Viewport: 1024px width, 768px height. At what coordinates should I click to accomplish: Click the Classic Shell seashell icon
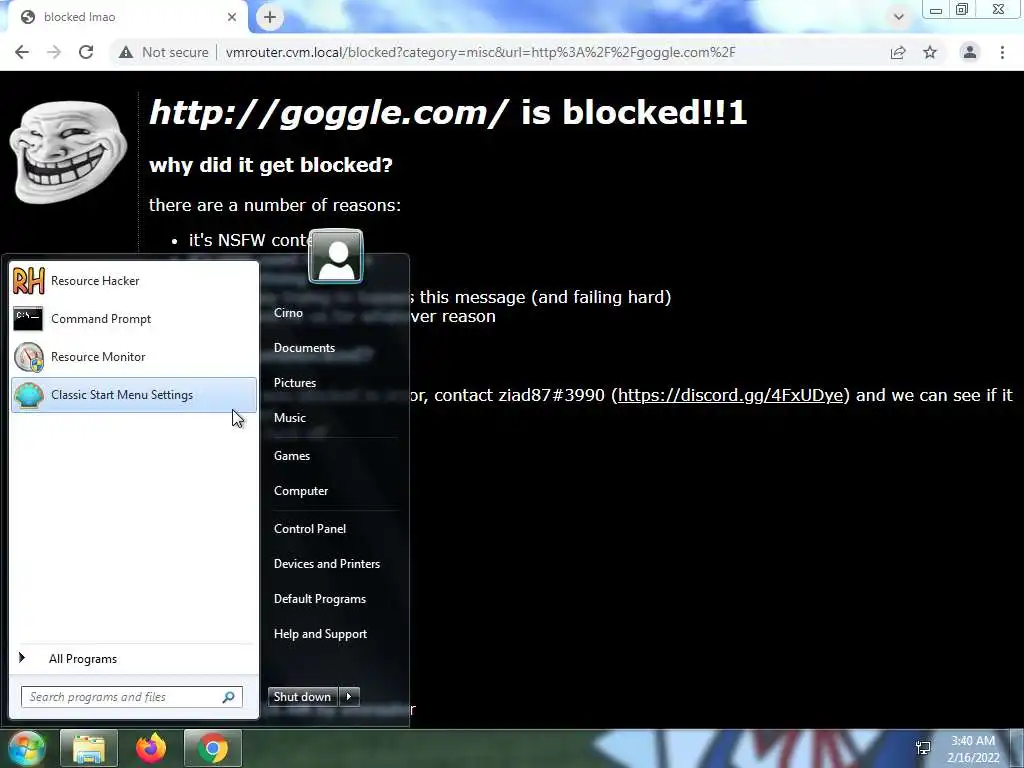click(x=29, y=395)
